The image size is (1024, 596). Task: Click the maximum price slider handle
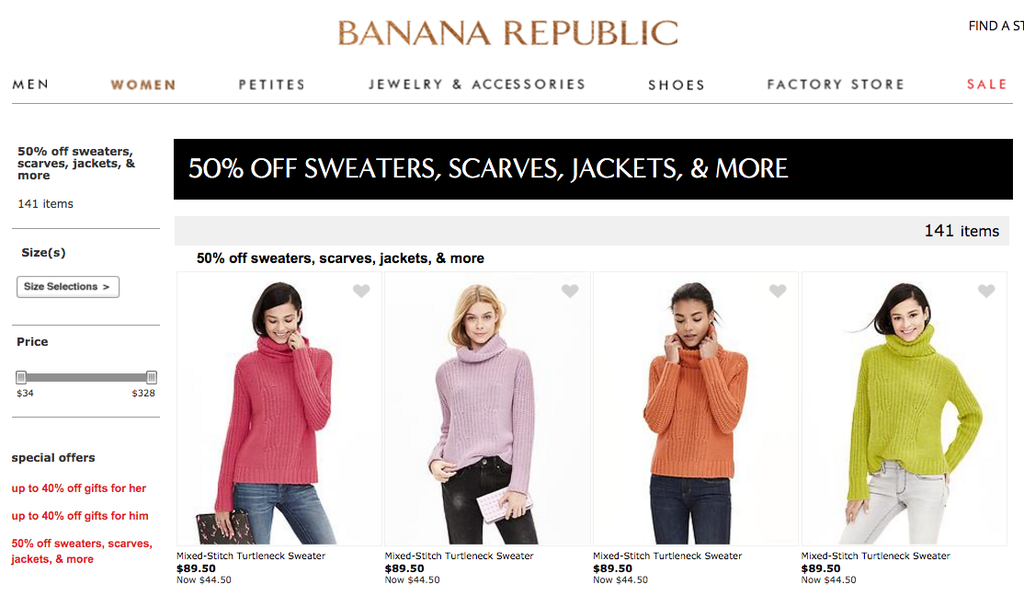(x=152, y=377)
